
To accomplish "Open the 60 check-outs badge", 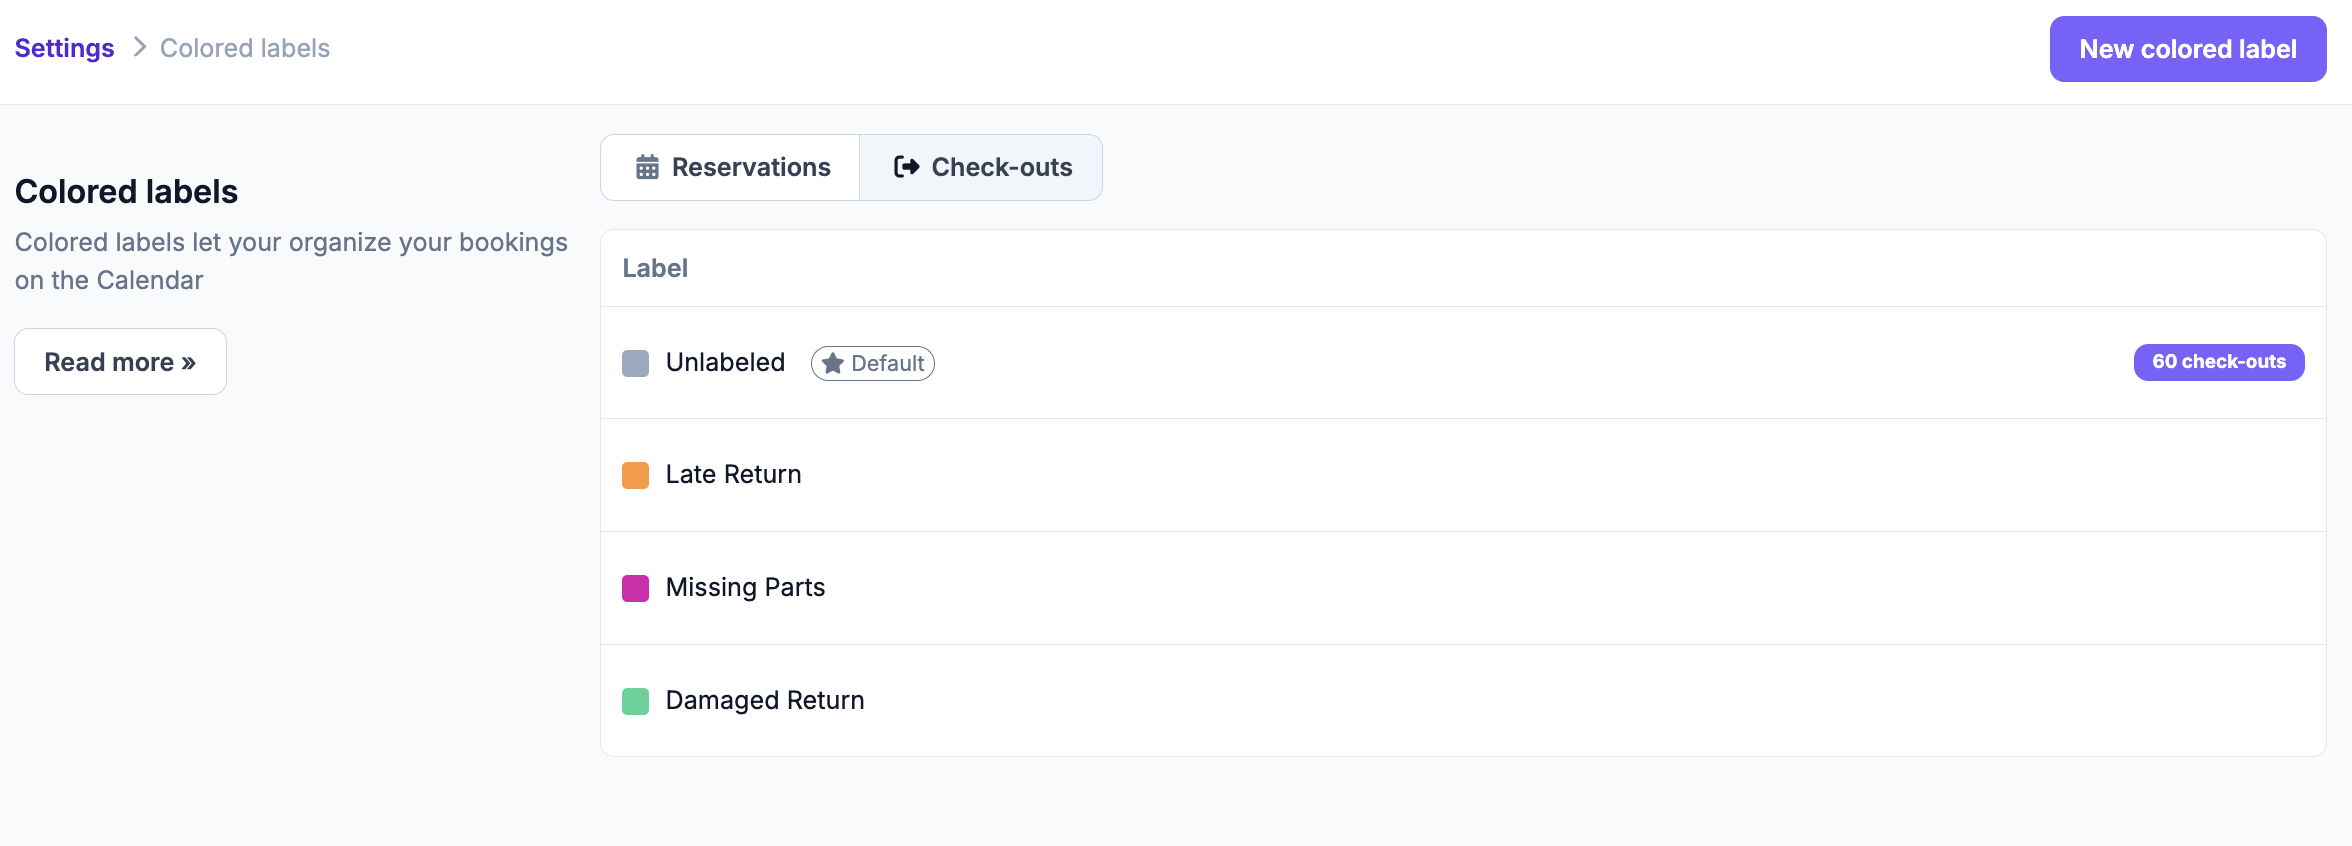I will pos(2219,362).
